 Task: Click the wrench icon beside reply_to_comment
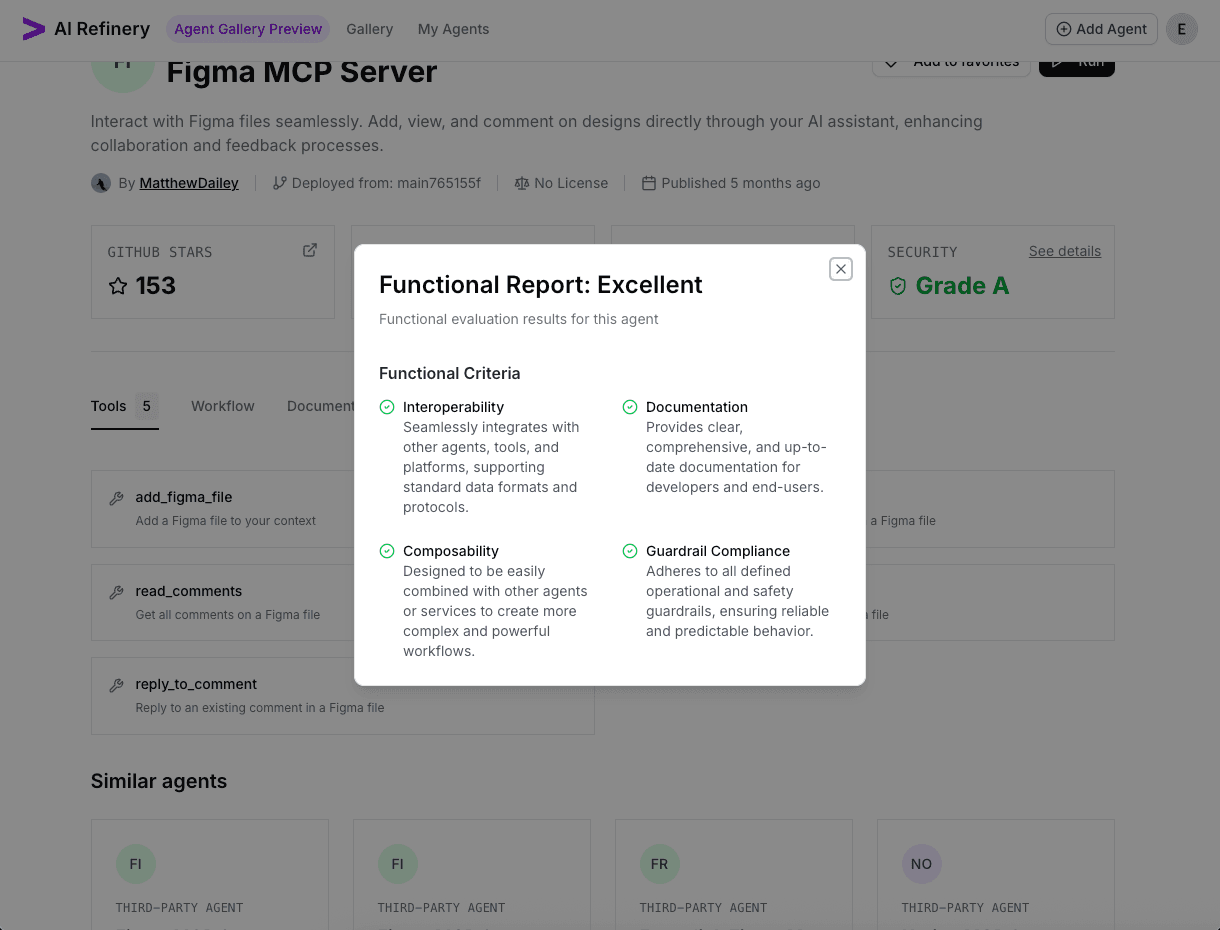point(117,684)
